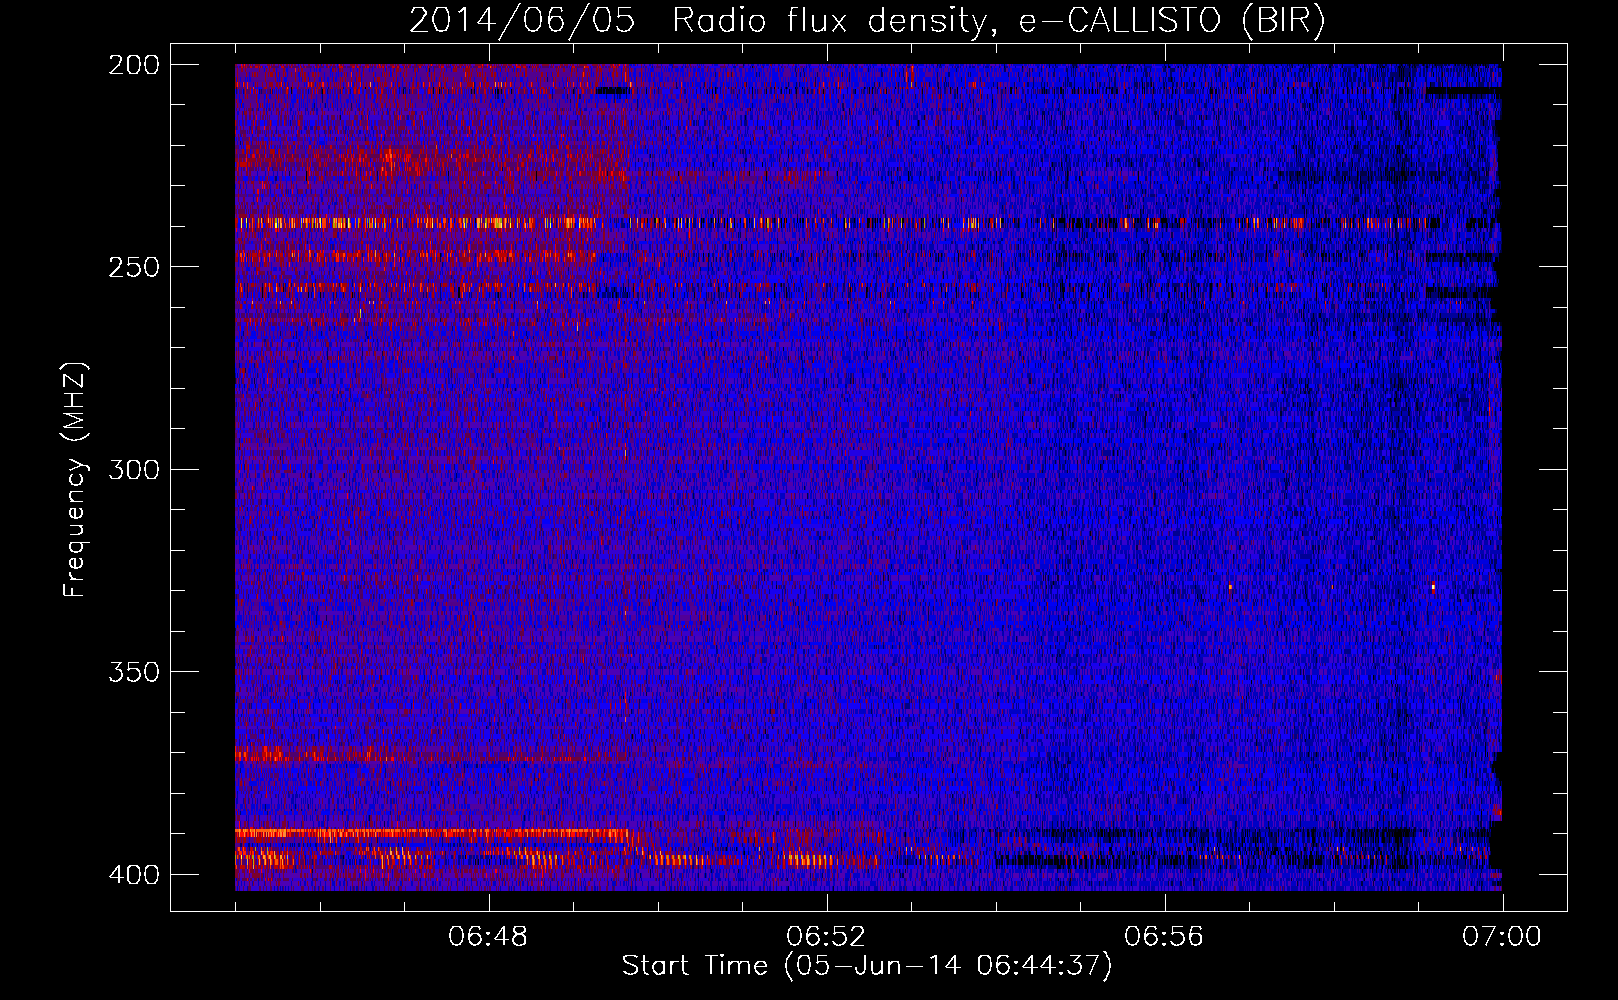This screenshot has width=1618, height=1000.
Task: Select the 200 frequency tick label
Action: coord(134,65)
